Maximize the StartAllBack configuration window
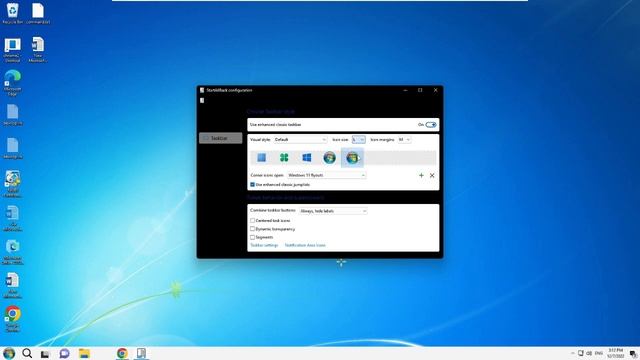 tap(420, 90)
